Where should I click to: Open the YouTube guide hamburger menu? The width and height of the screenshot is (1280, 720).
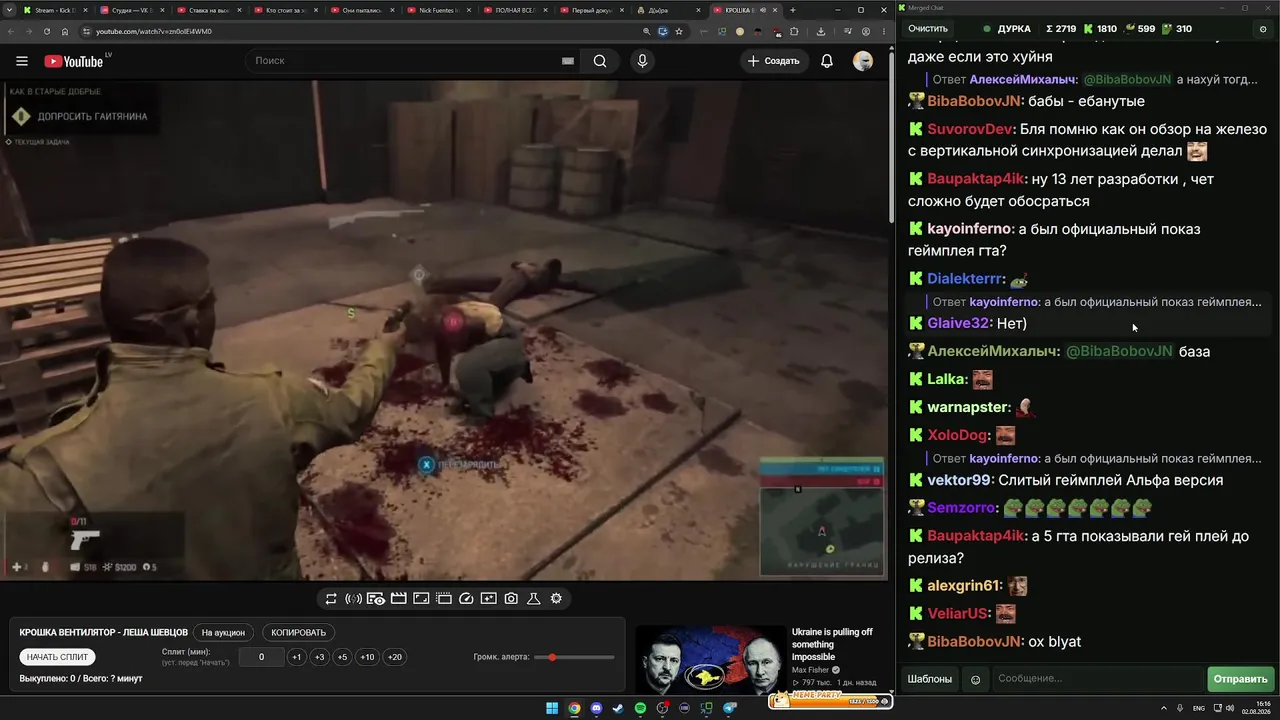(x=22, y=61)
